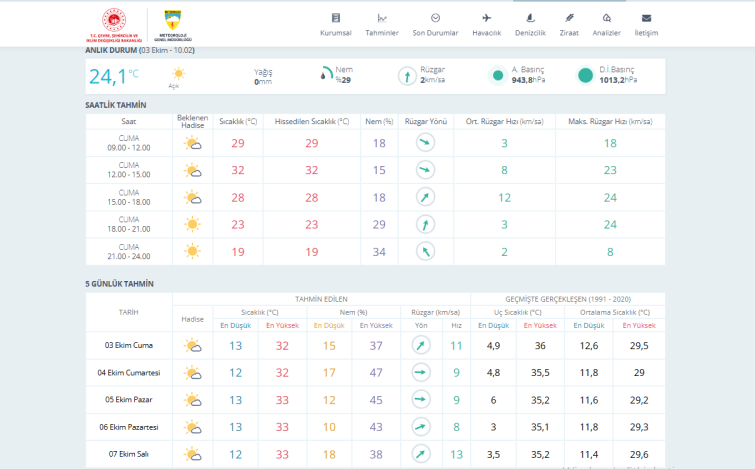Click the sunny Açık weather icon

[179, 74]
